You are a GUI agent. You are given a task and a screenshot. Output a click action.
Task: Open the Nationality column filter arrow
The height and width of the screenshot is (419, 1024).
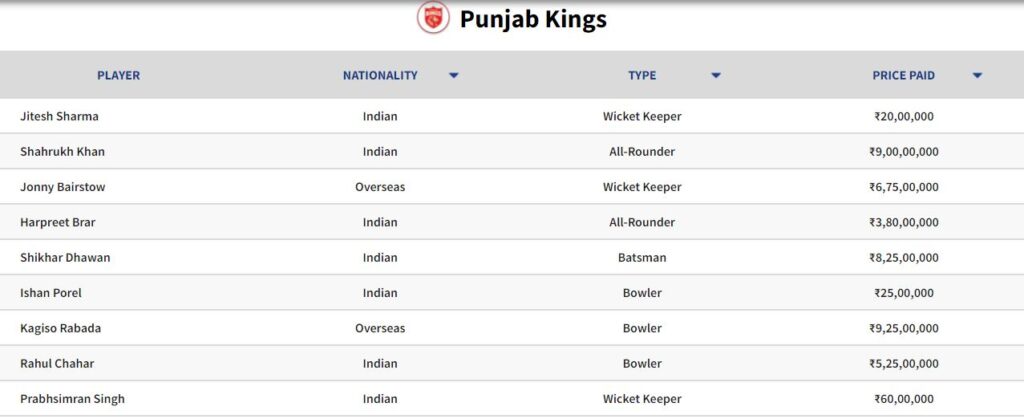coord(454,76)
